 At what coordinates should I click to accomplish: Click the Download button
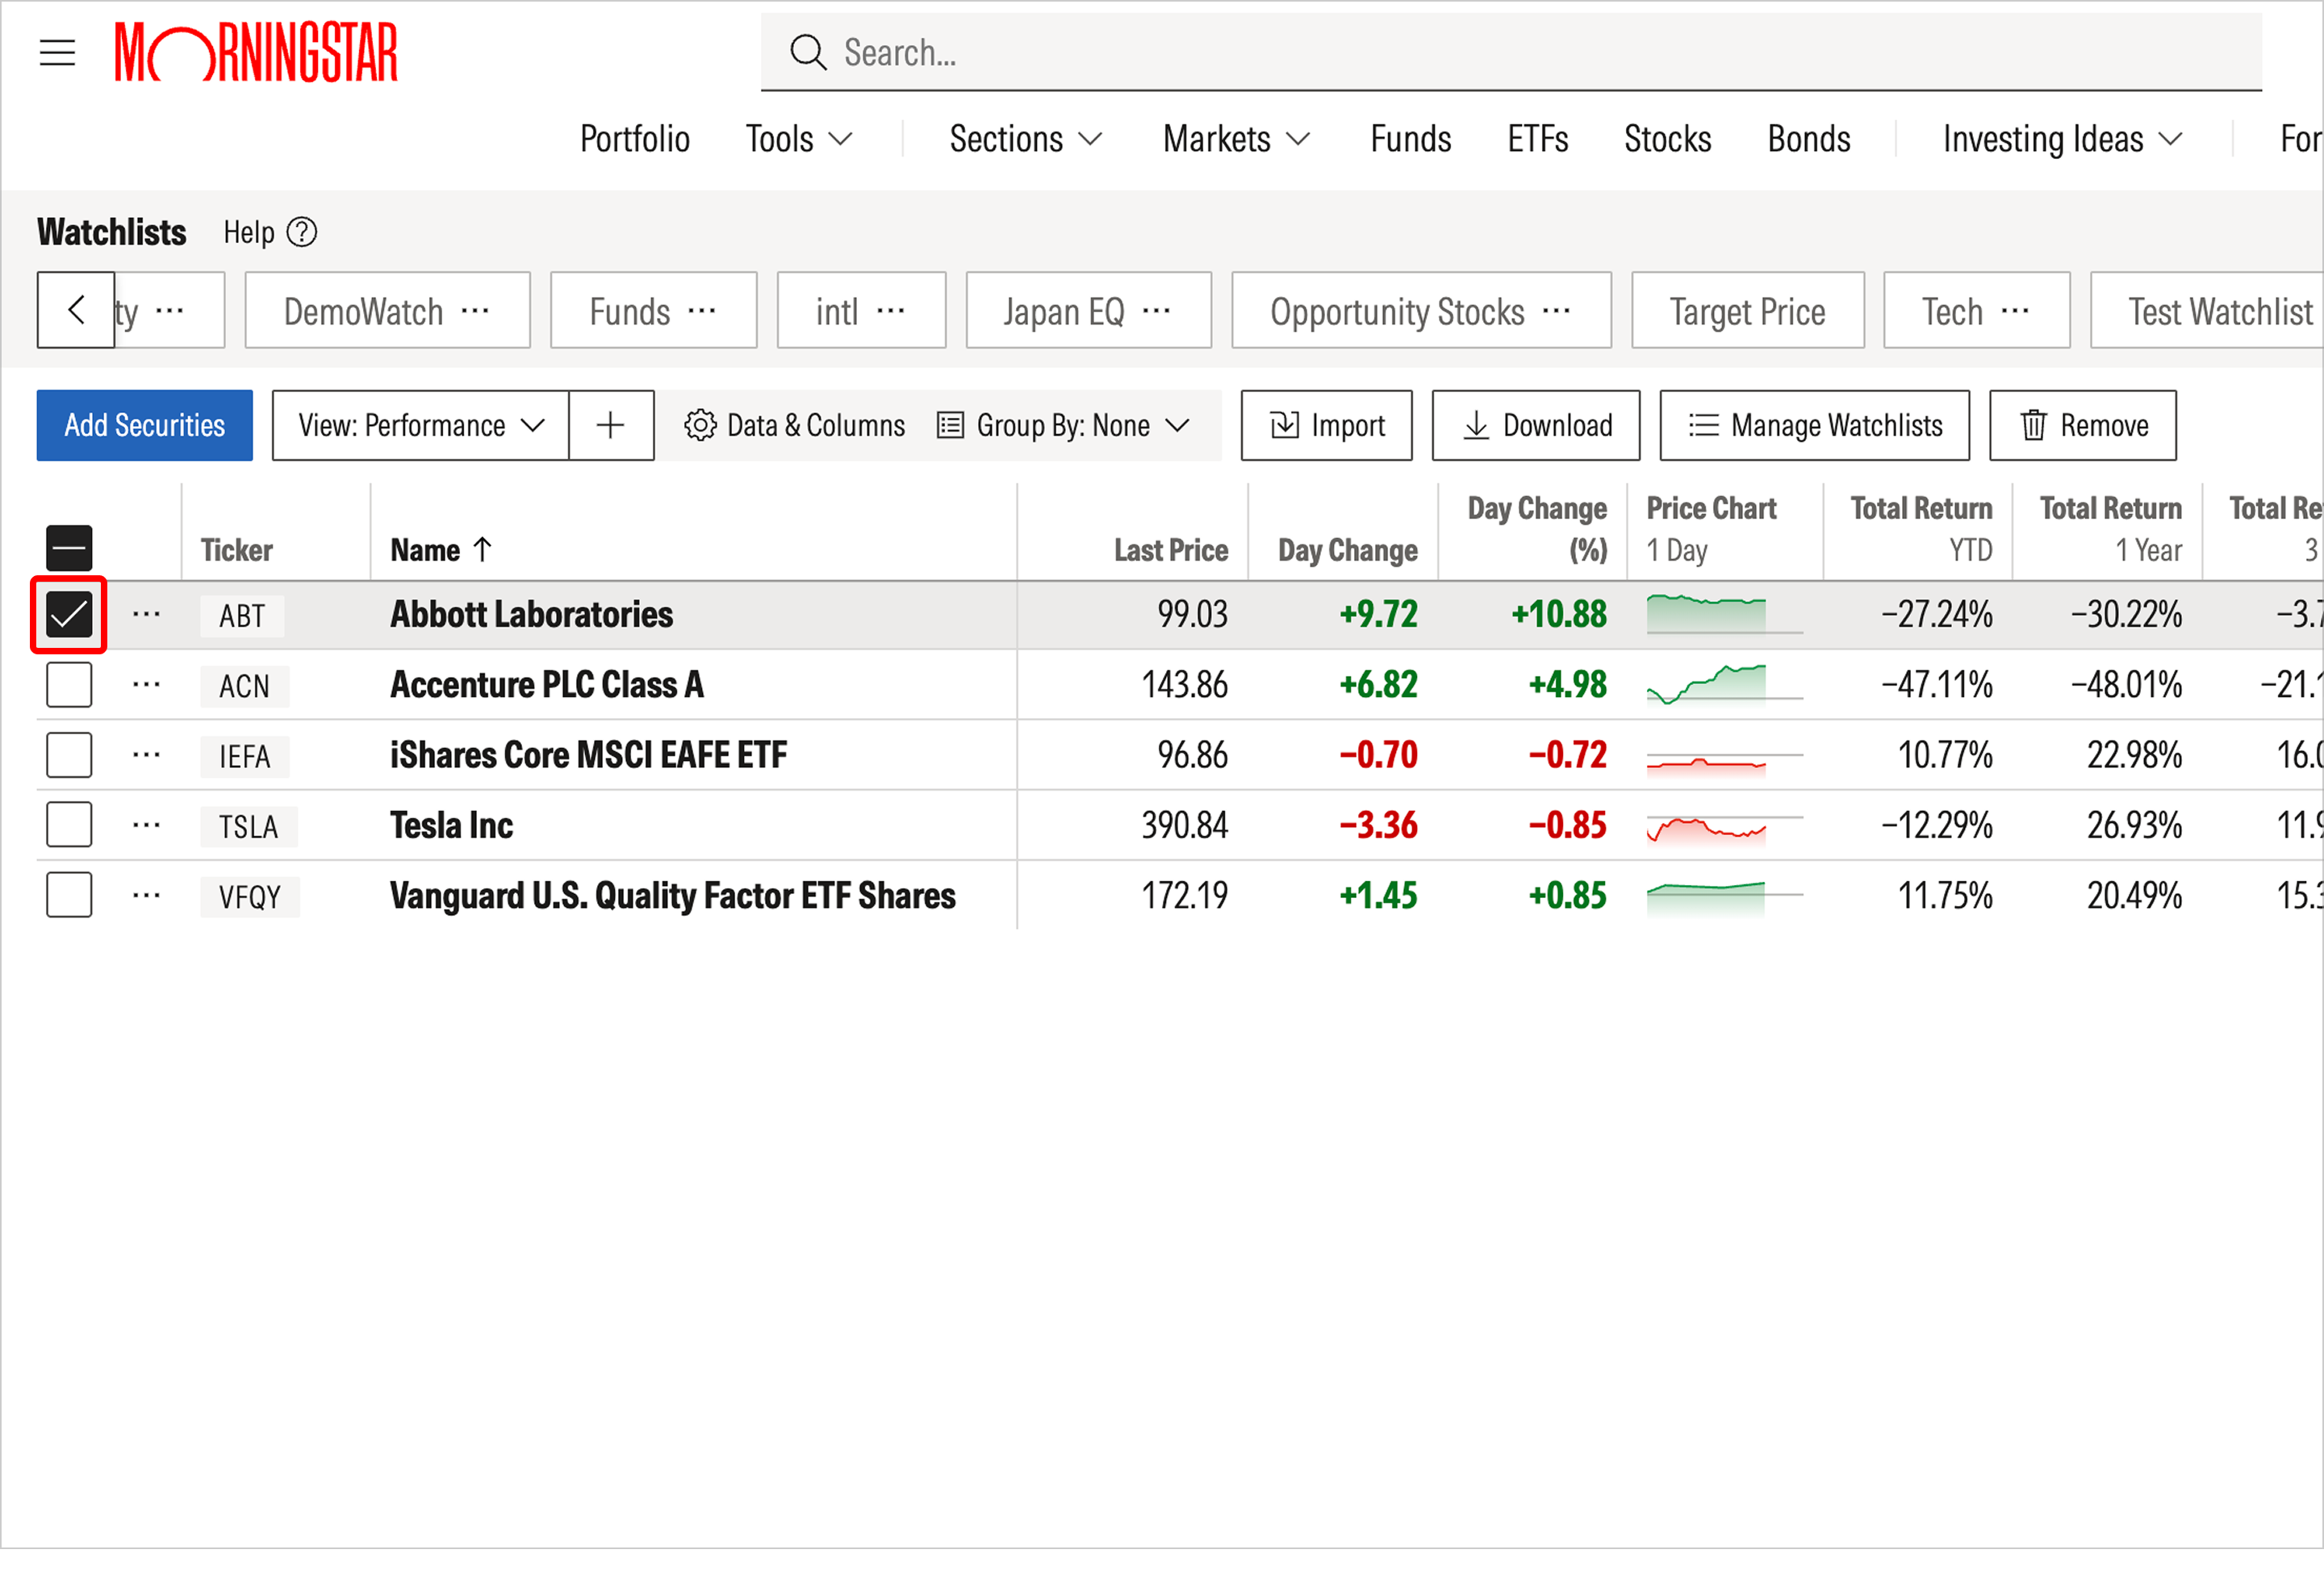point(1536,425)
